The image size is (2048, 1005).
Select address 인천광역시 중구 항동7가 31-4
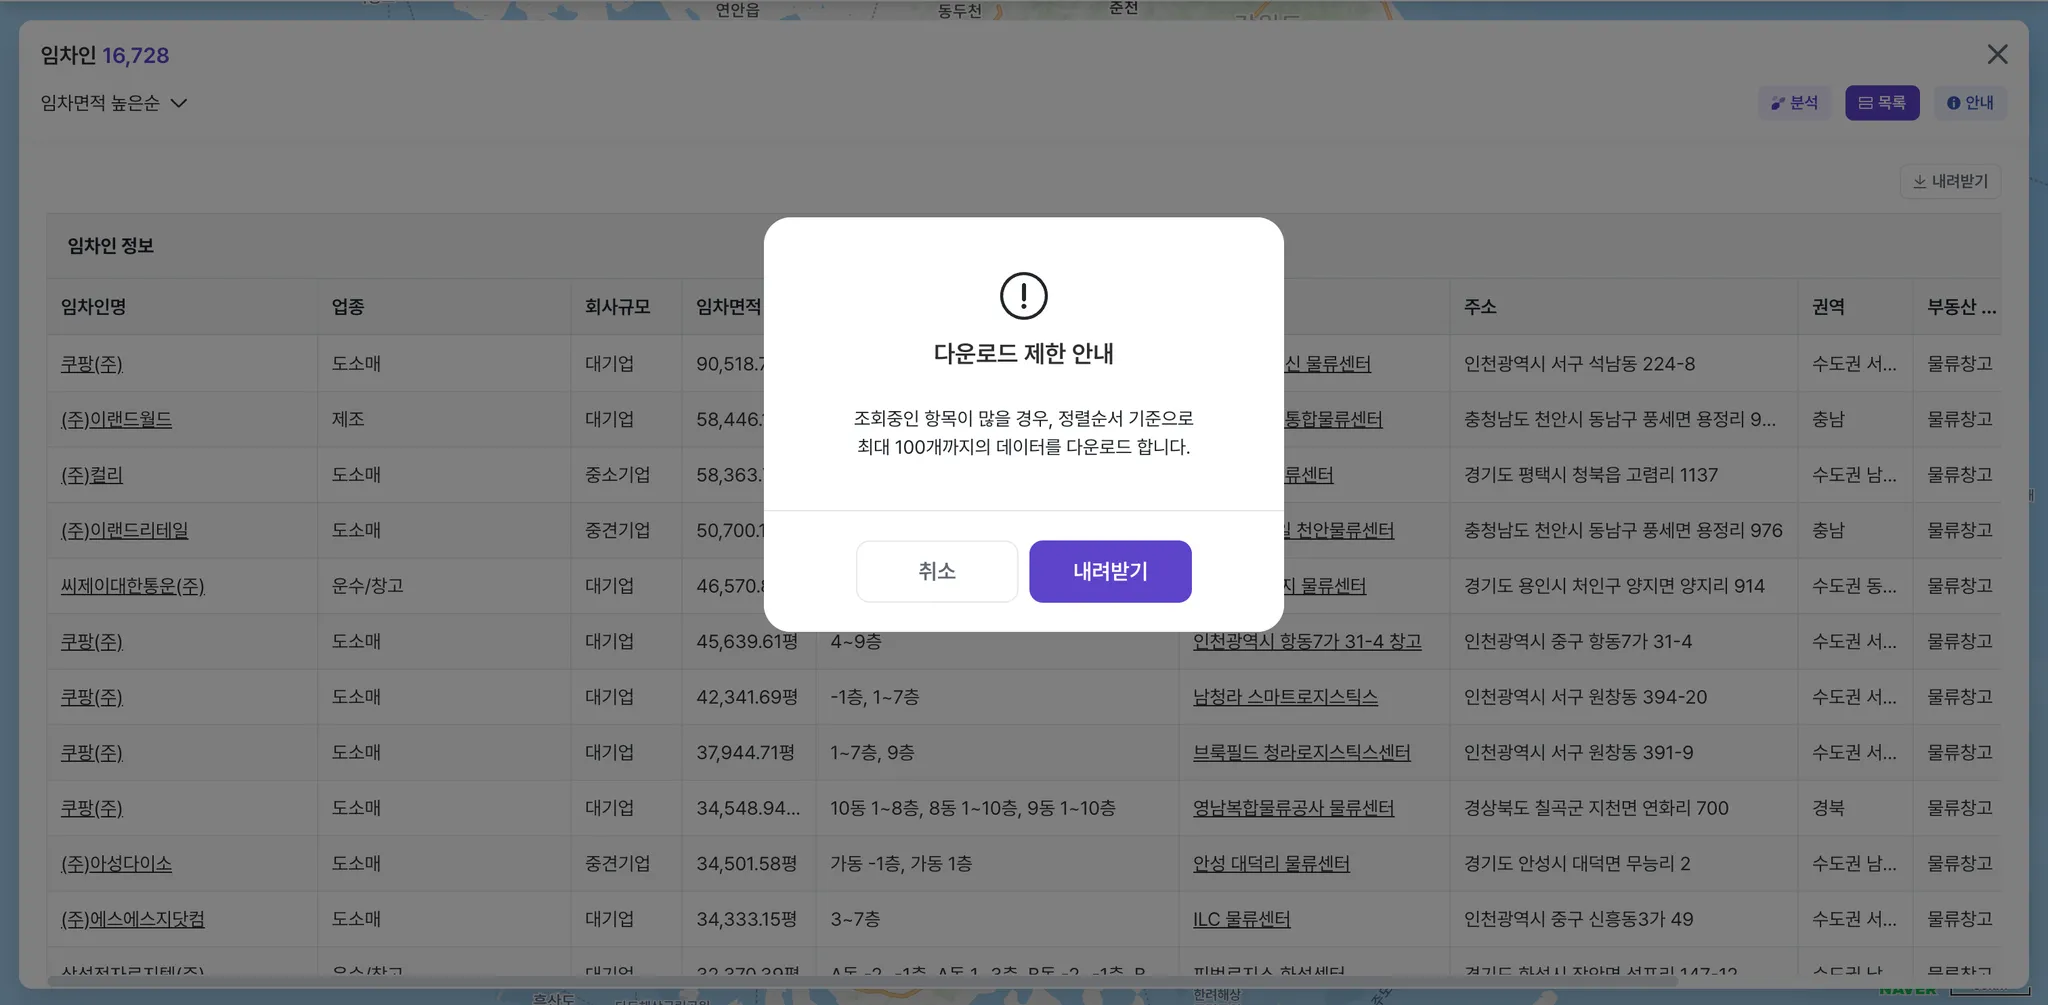pos(1577,641)
